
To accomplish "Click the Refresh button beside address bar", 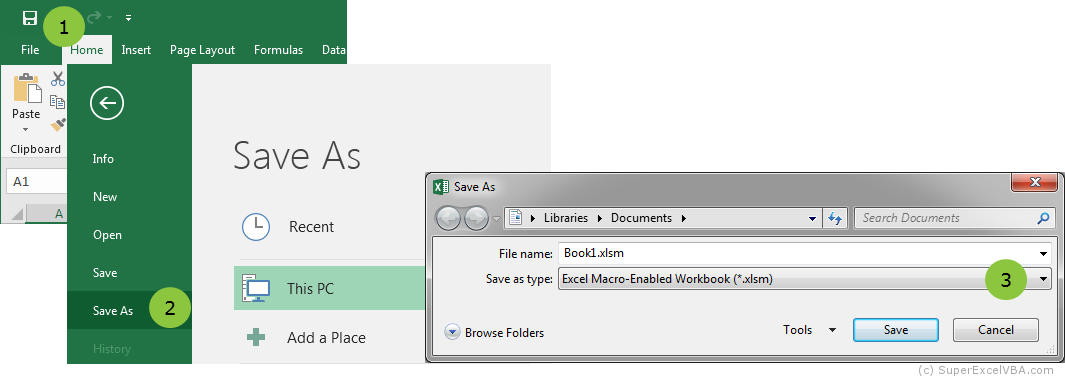I will pyautogui.click(x=834, y=218).
